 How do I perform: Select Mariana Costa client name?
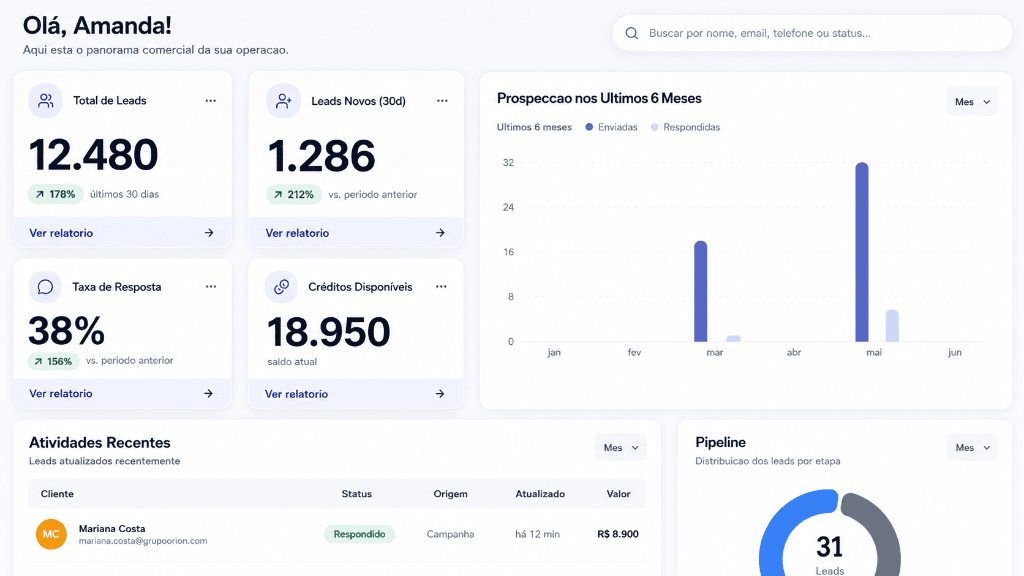pyautogui.click(x=112, y=529)
